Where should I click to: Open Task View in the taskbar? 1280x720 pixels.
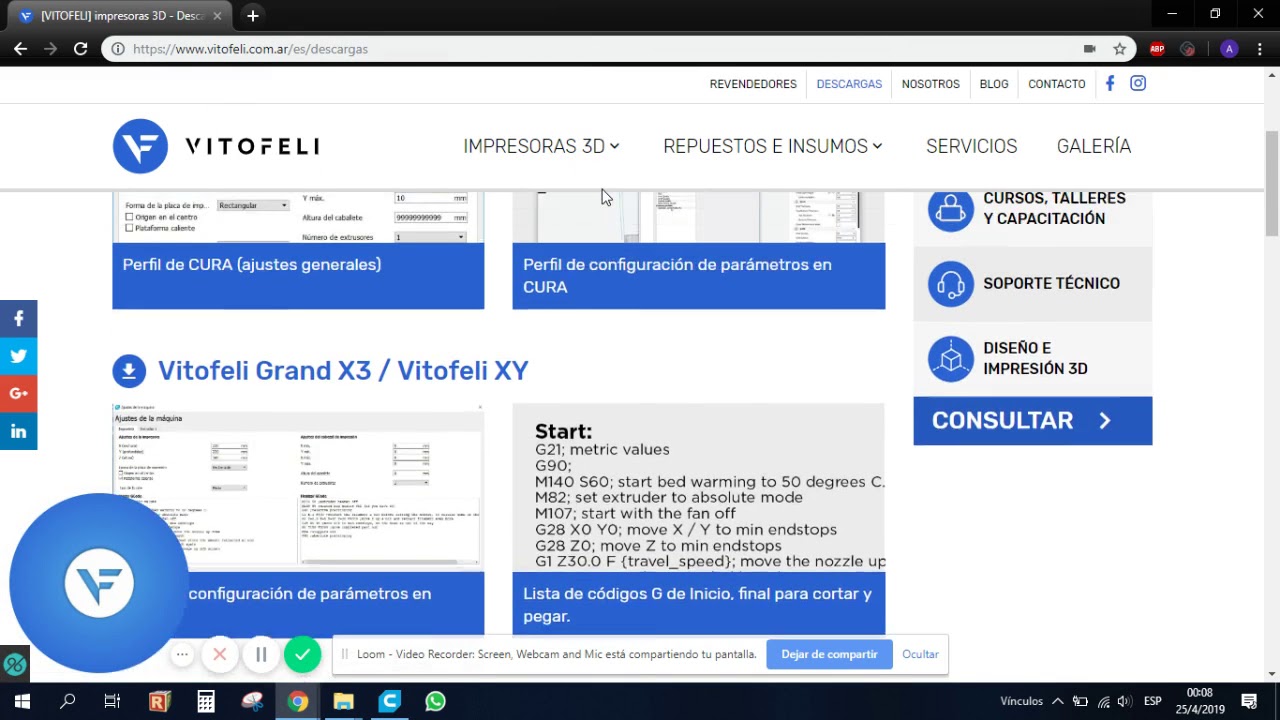coord(112,701)
